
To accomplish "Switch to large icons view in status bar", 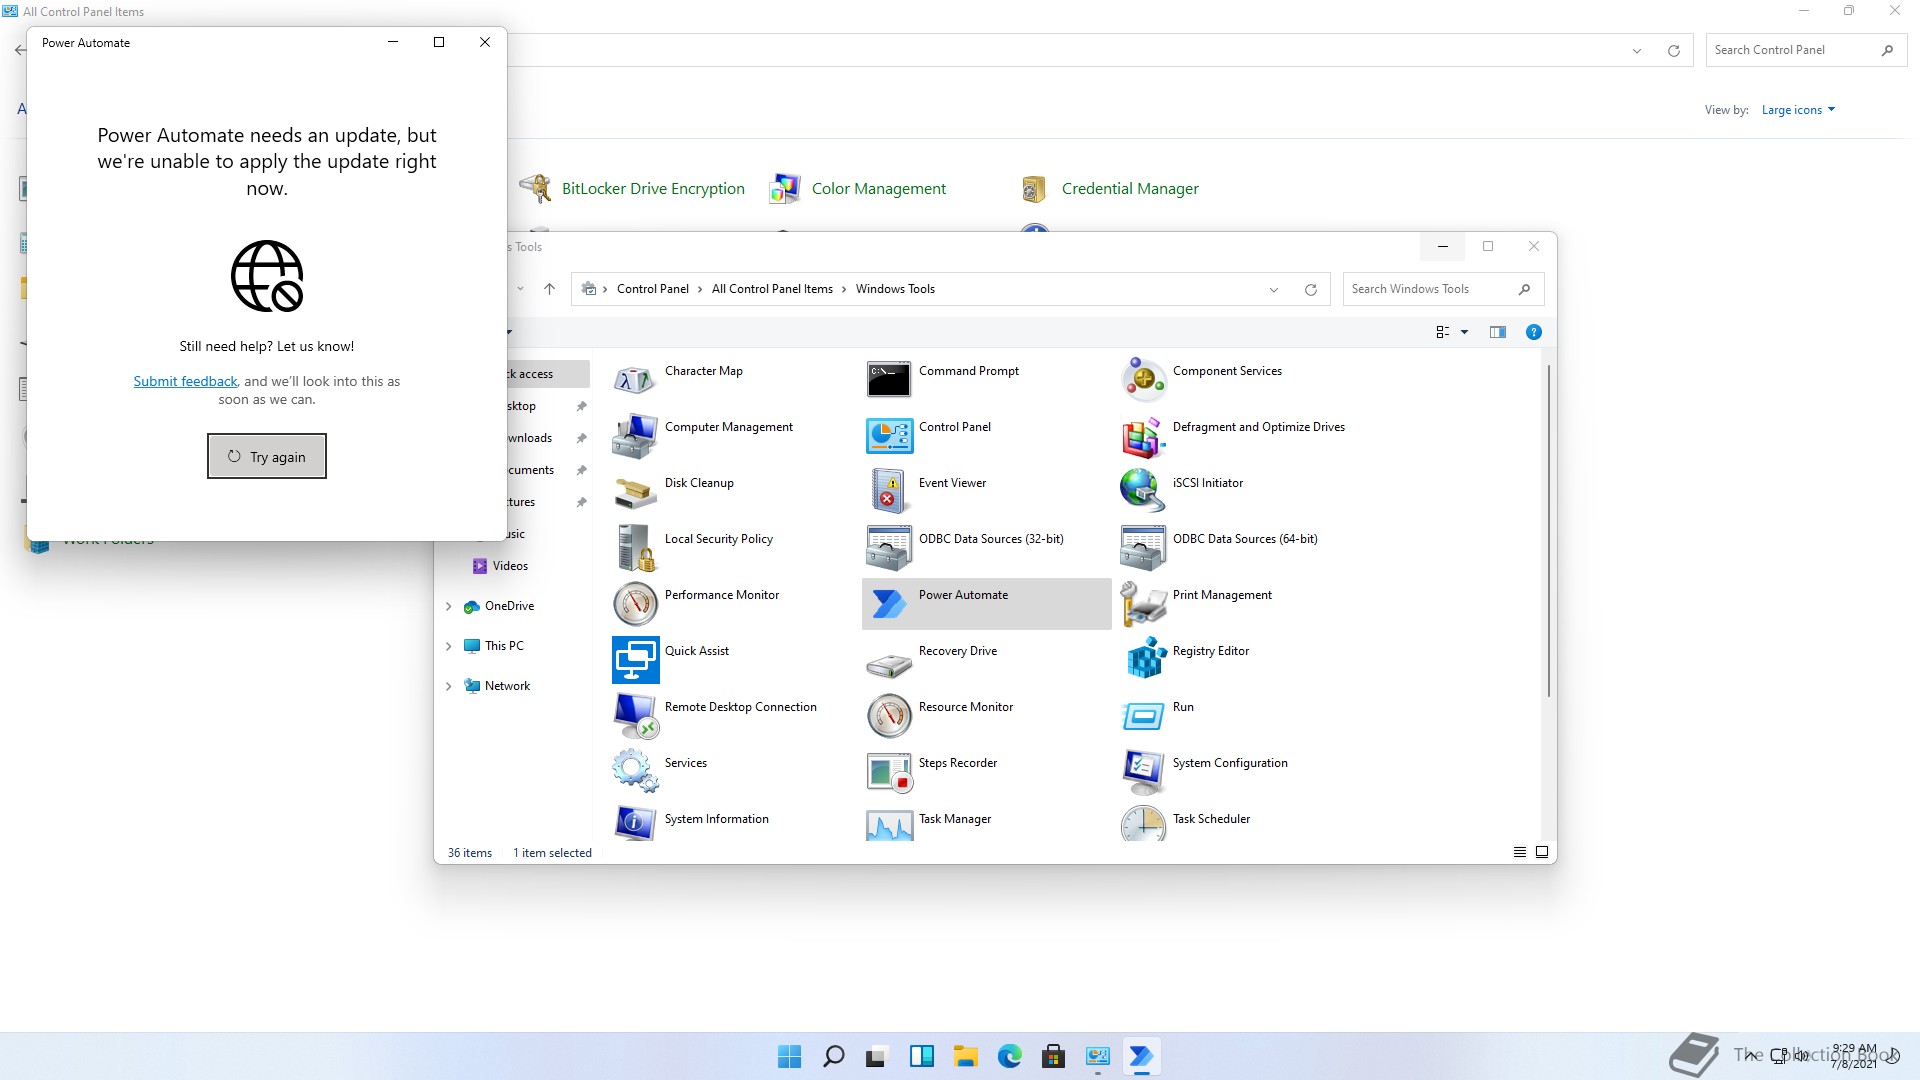I will (1541, 852).
